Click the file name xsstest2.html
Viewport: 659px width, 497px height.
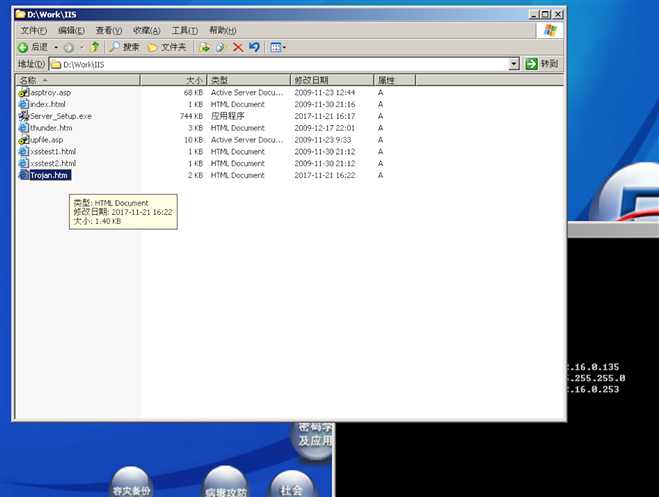click(53, 163)
